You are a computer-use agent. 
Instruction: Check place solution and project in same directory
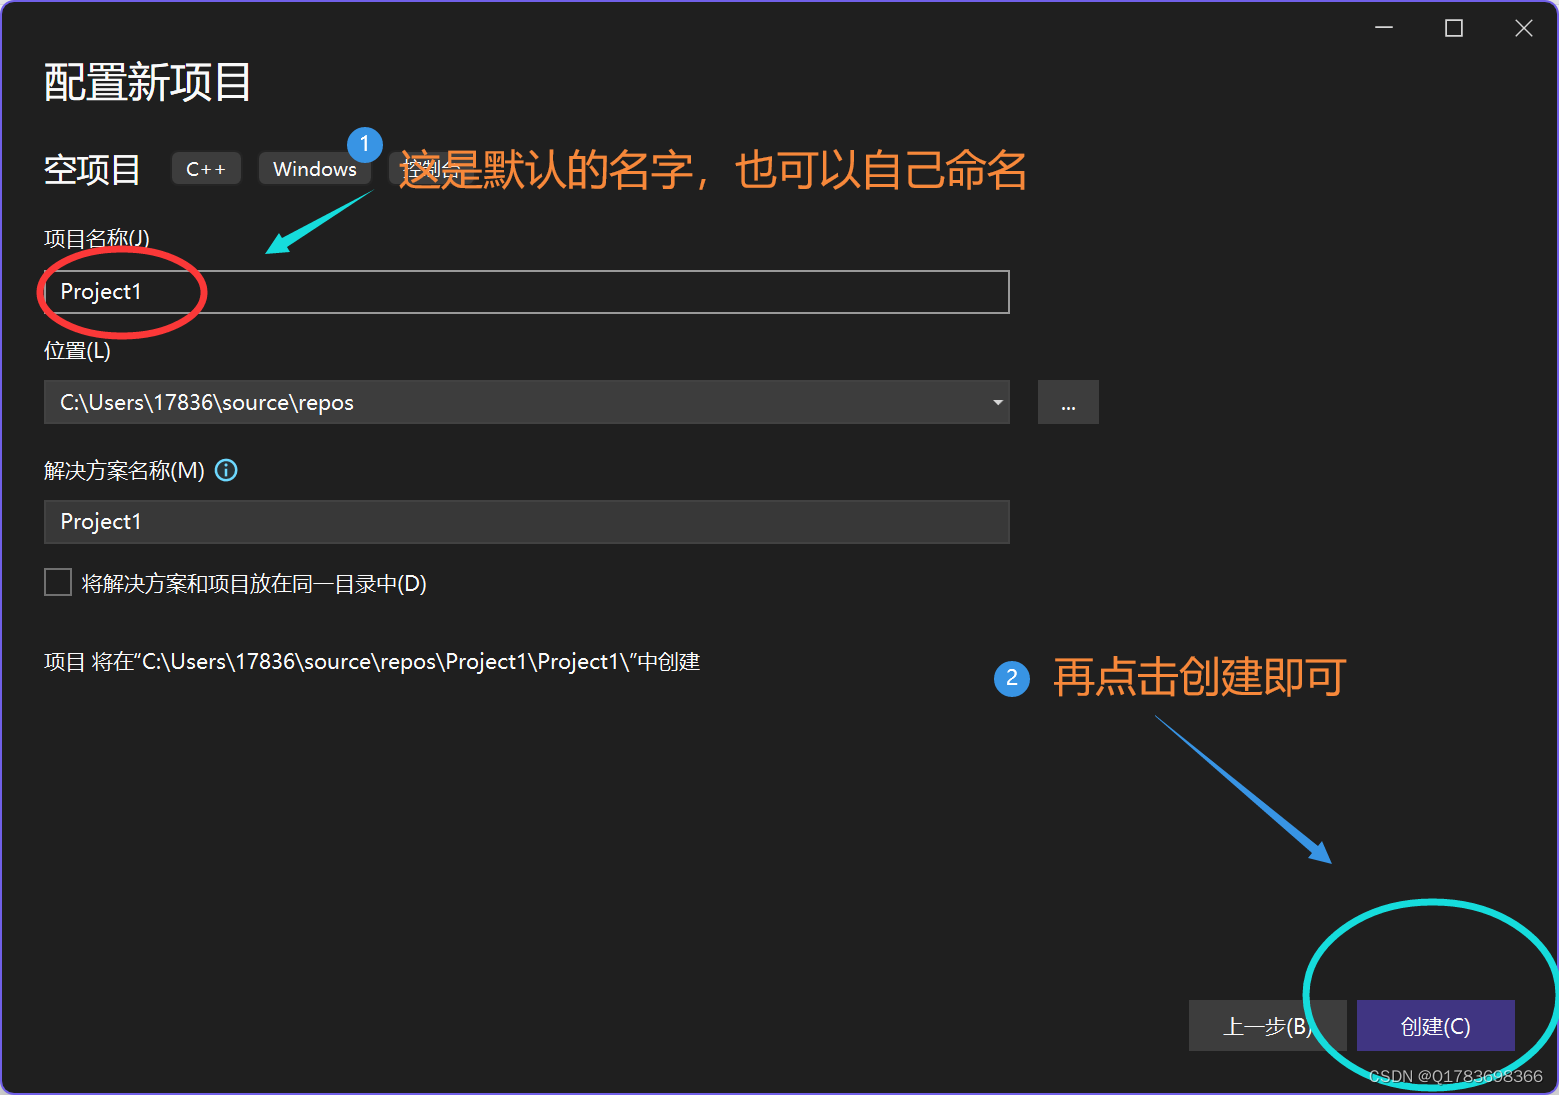(x=58, y=582)
